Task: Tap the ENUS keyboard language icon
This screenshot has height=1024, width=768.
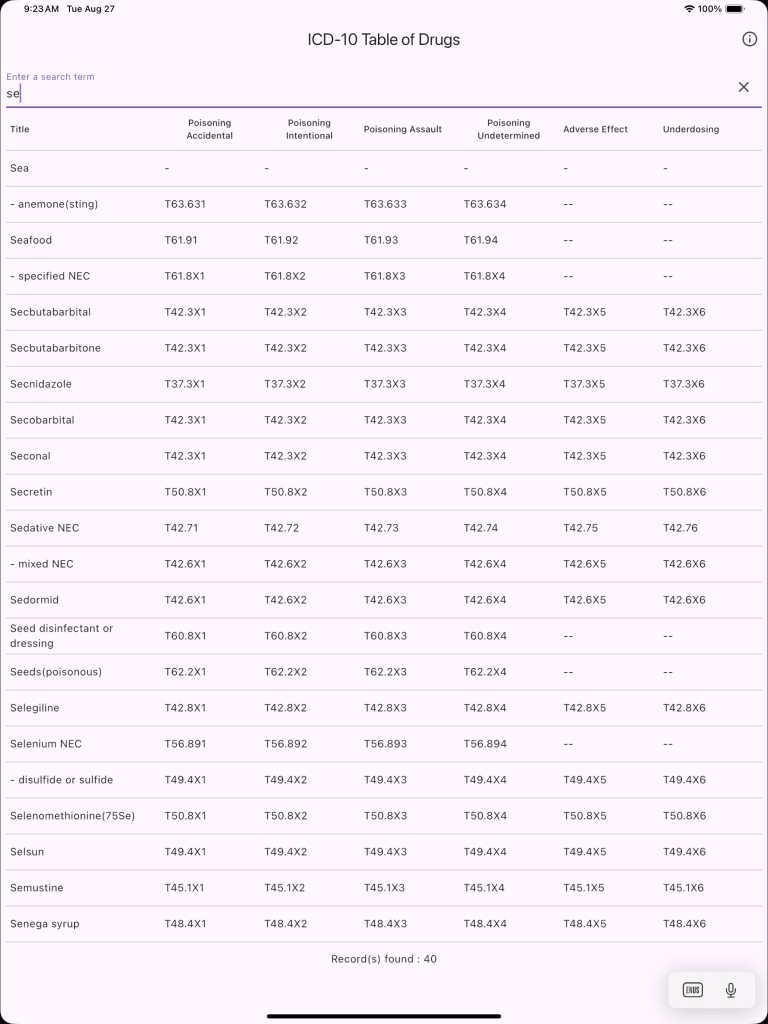Action: pyautogui.click(x=692, y=990)
